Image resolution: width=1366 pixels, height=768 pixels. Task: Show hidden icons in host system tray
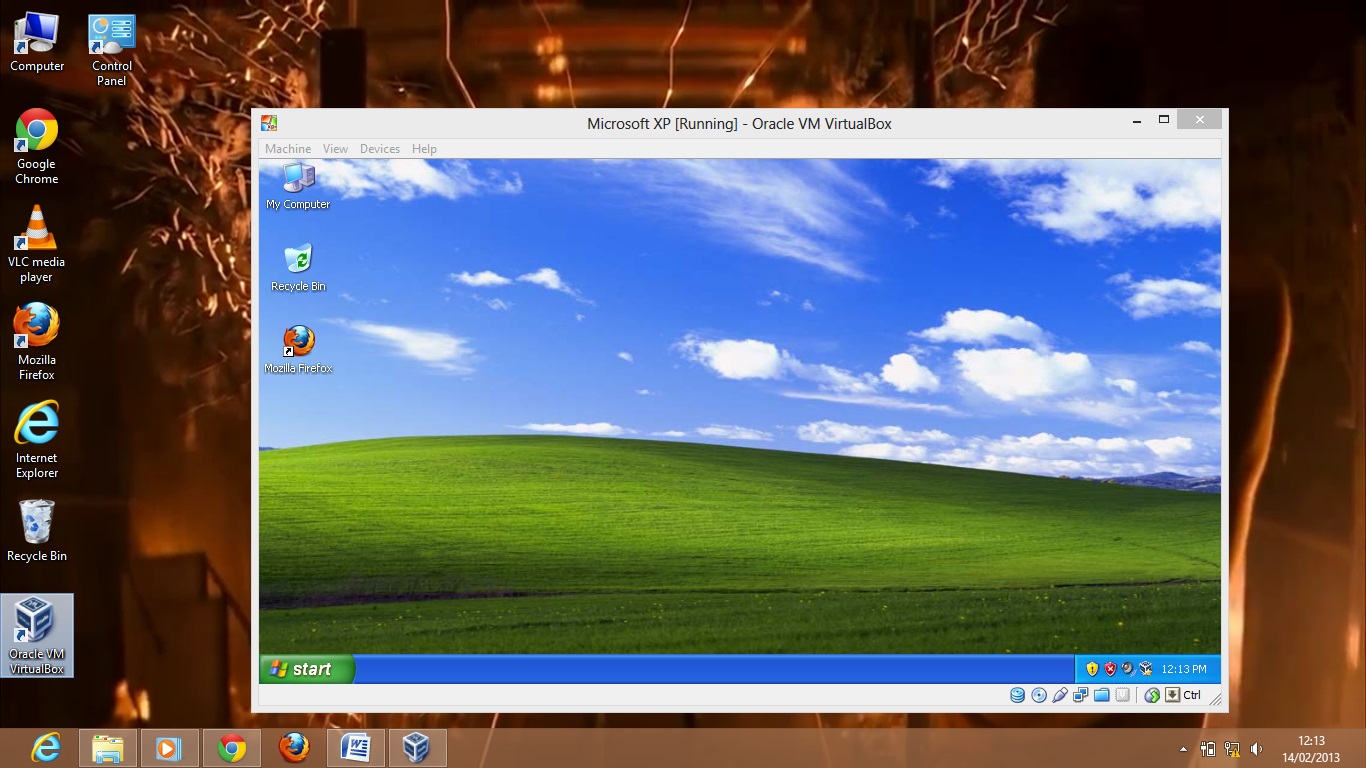click(1184, 749)
